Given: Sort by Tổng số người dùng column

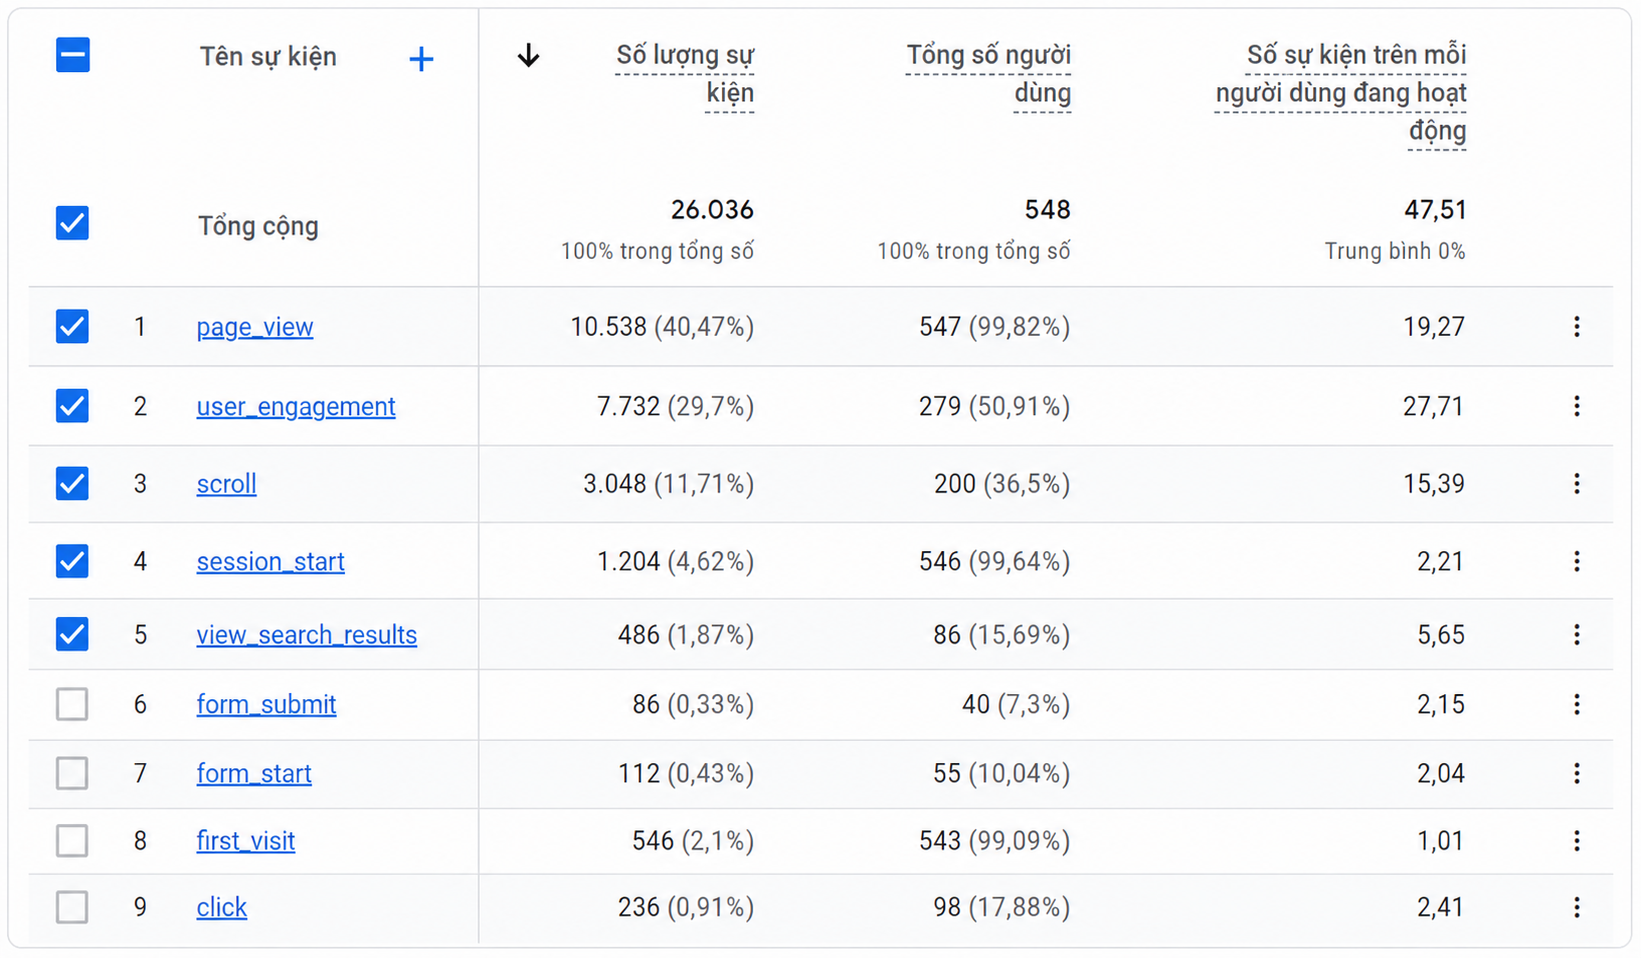Looking at the screenshot, I should 988,74.
